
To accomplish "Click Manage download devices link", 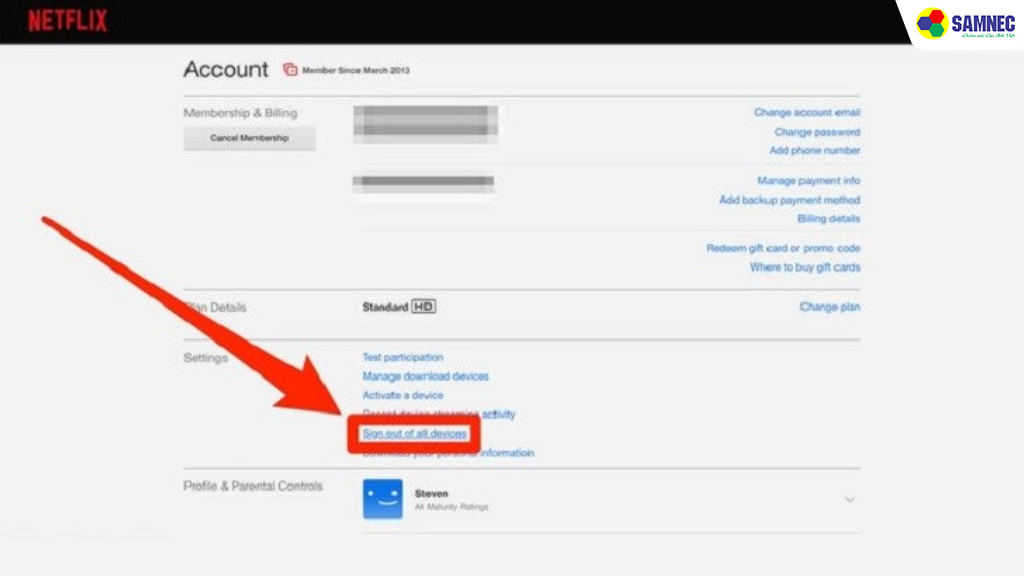I will tap(425, 376).
